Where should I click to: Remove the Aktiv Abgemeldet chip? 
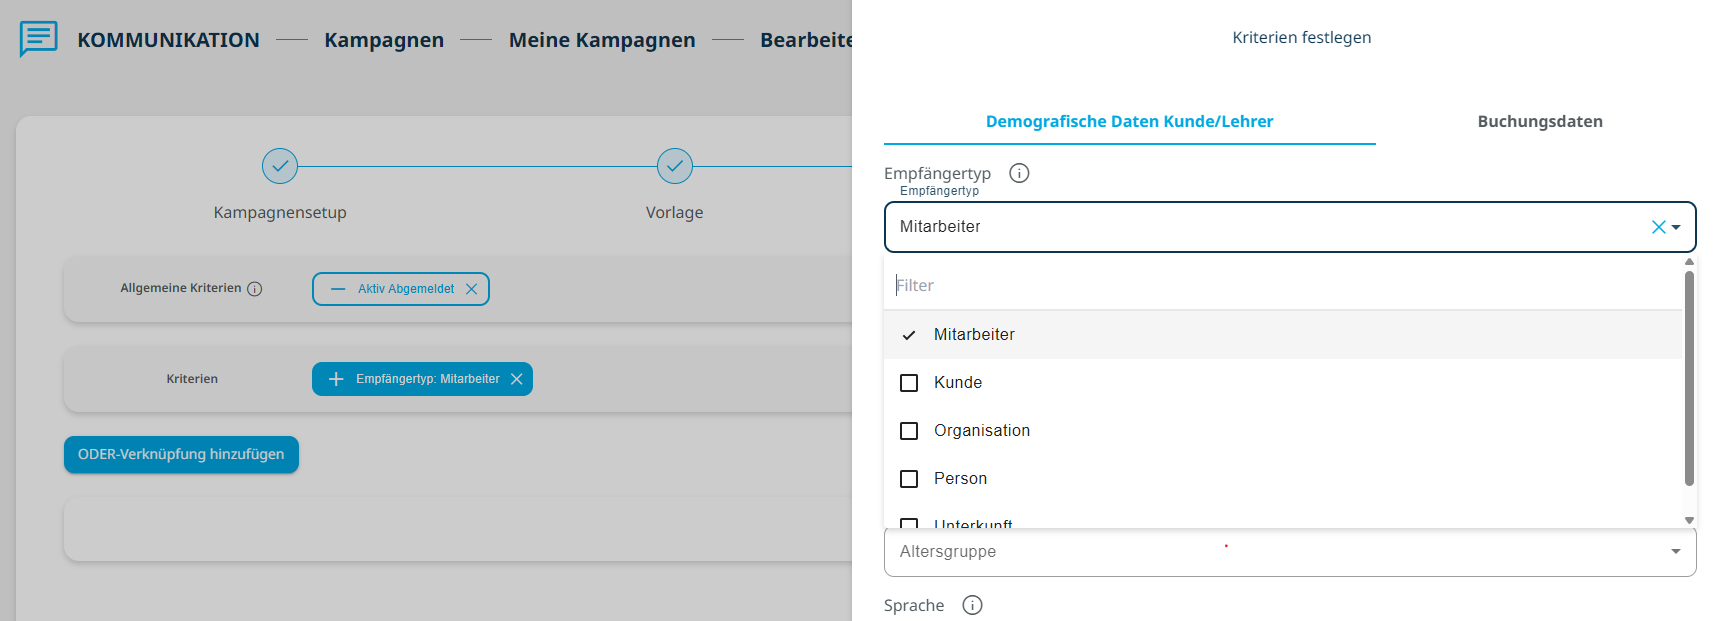pyautogui.click(x=472, y=289)
